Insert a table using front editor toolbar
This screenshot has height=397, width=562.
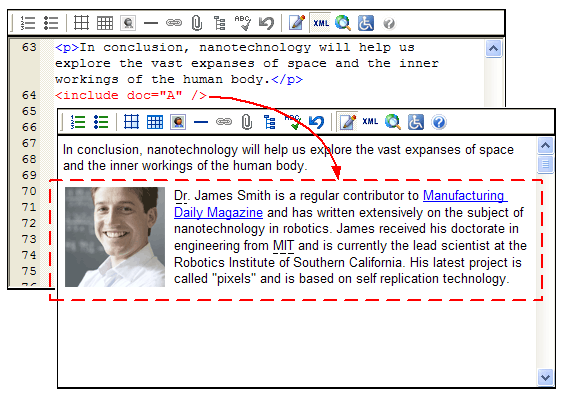pyautogui.click(x=131, y=122)
